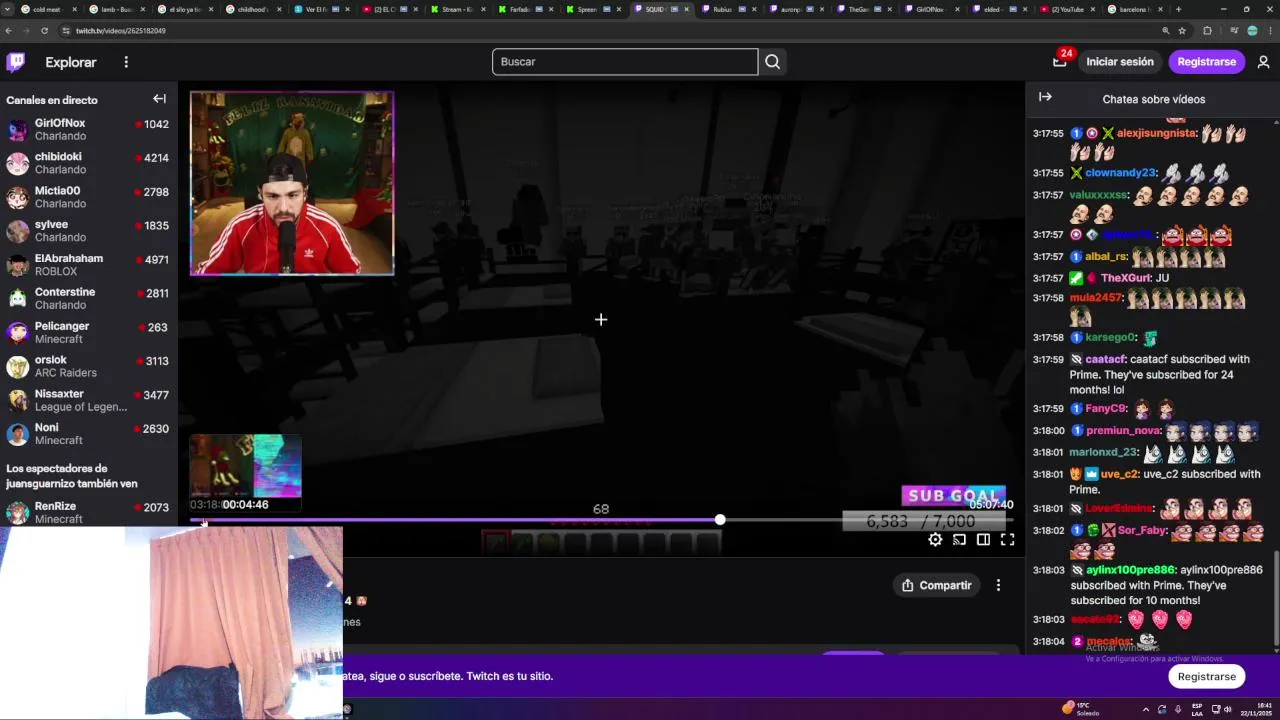The height and width of the screenshot is (720, 1280).
Task: Click Iniciar sesión button
Action: (1120, 62)
